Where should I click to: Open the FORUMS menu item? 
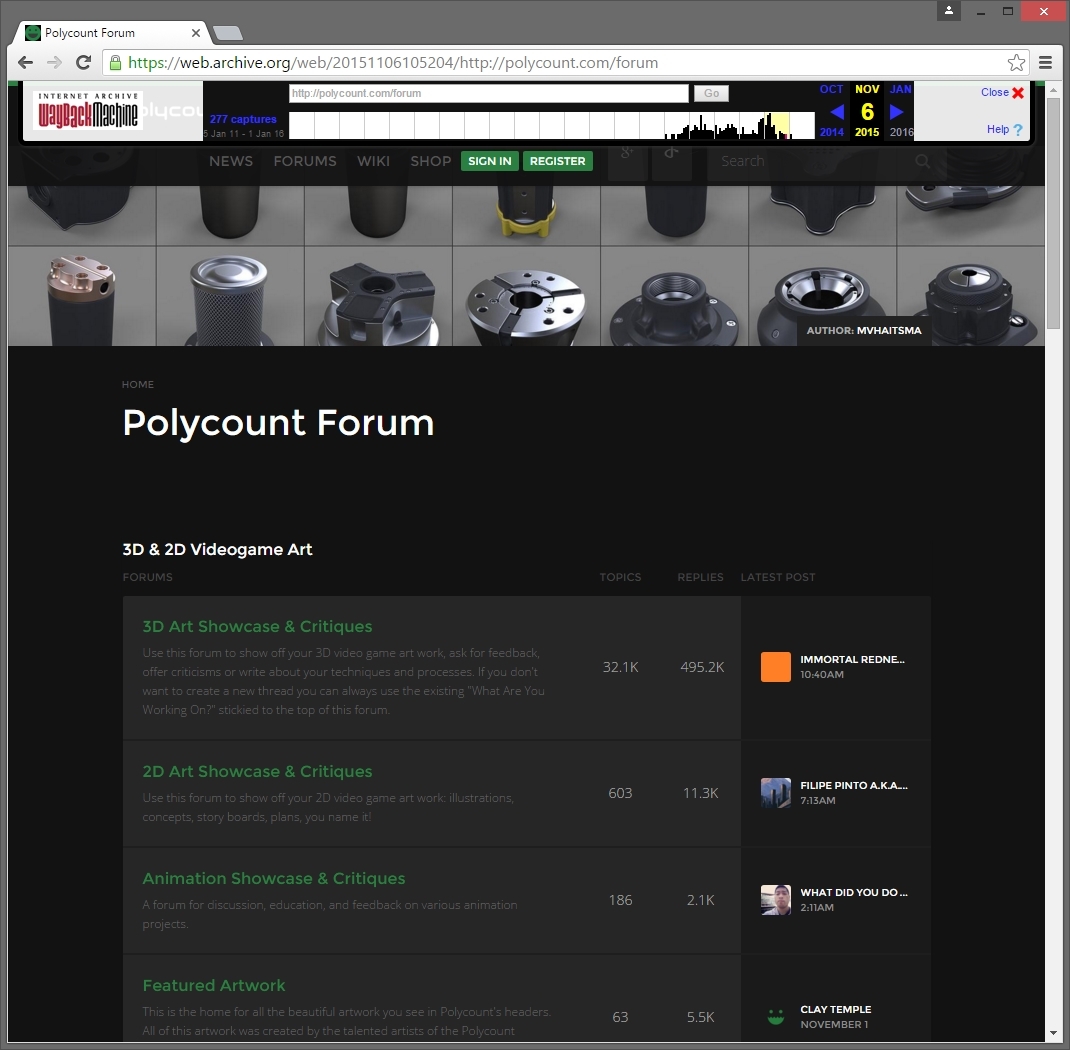click(305, 162)
